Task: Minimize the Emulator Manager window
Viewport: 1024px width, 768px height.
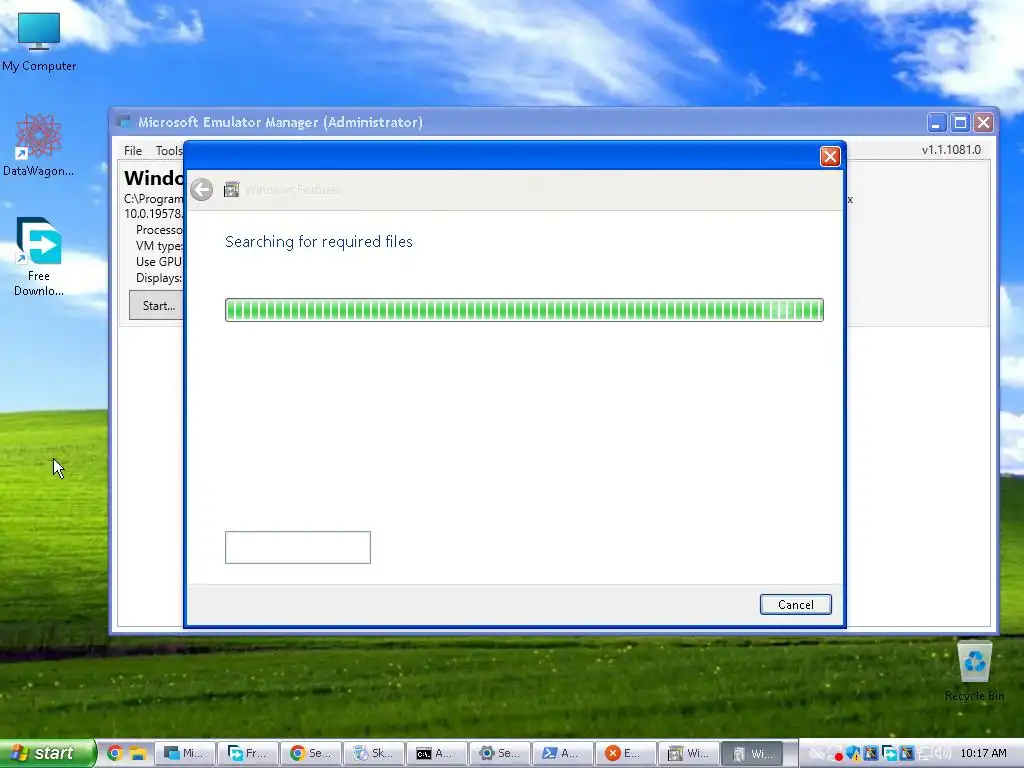Action: [936, 122]
